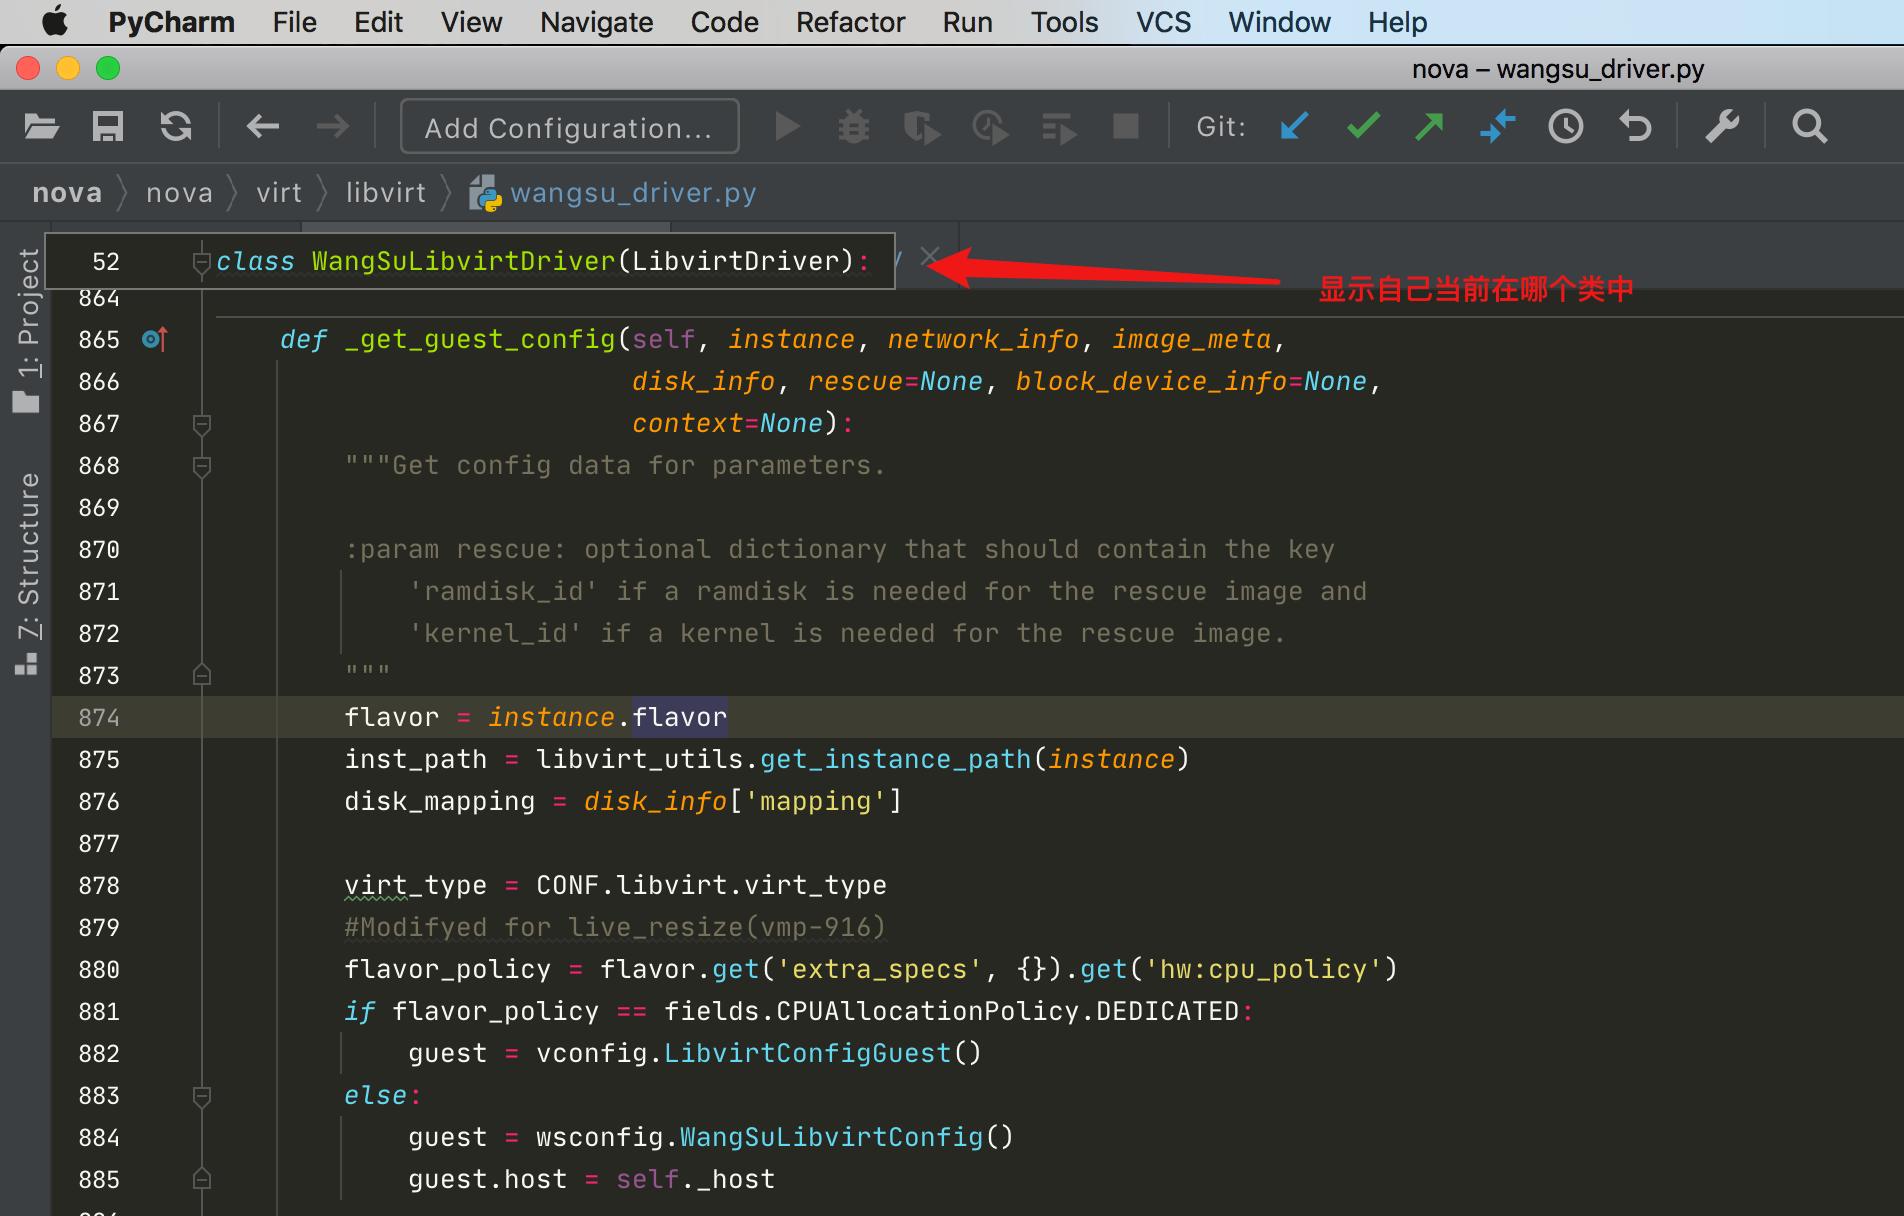The image size is (1904, 1216).
Task: Click the Synchronize refresh icon
Action: 176,127
